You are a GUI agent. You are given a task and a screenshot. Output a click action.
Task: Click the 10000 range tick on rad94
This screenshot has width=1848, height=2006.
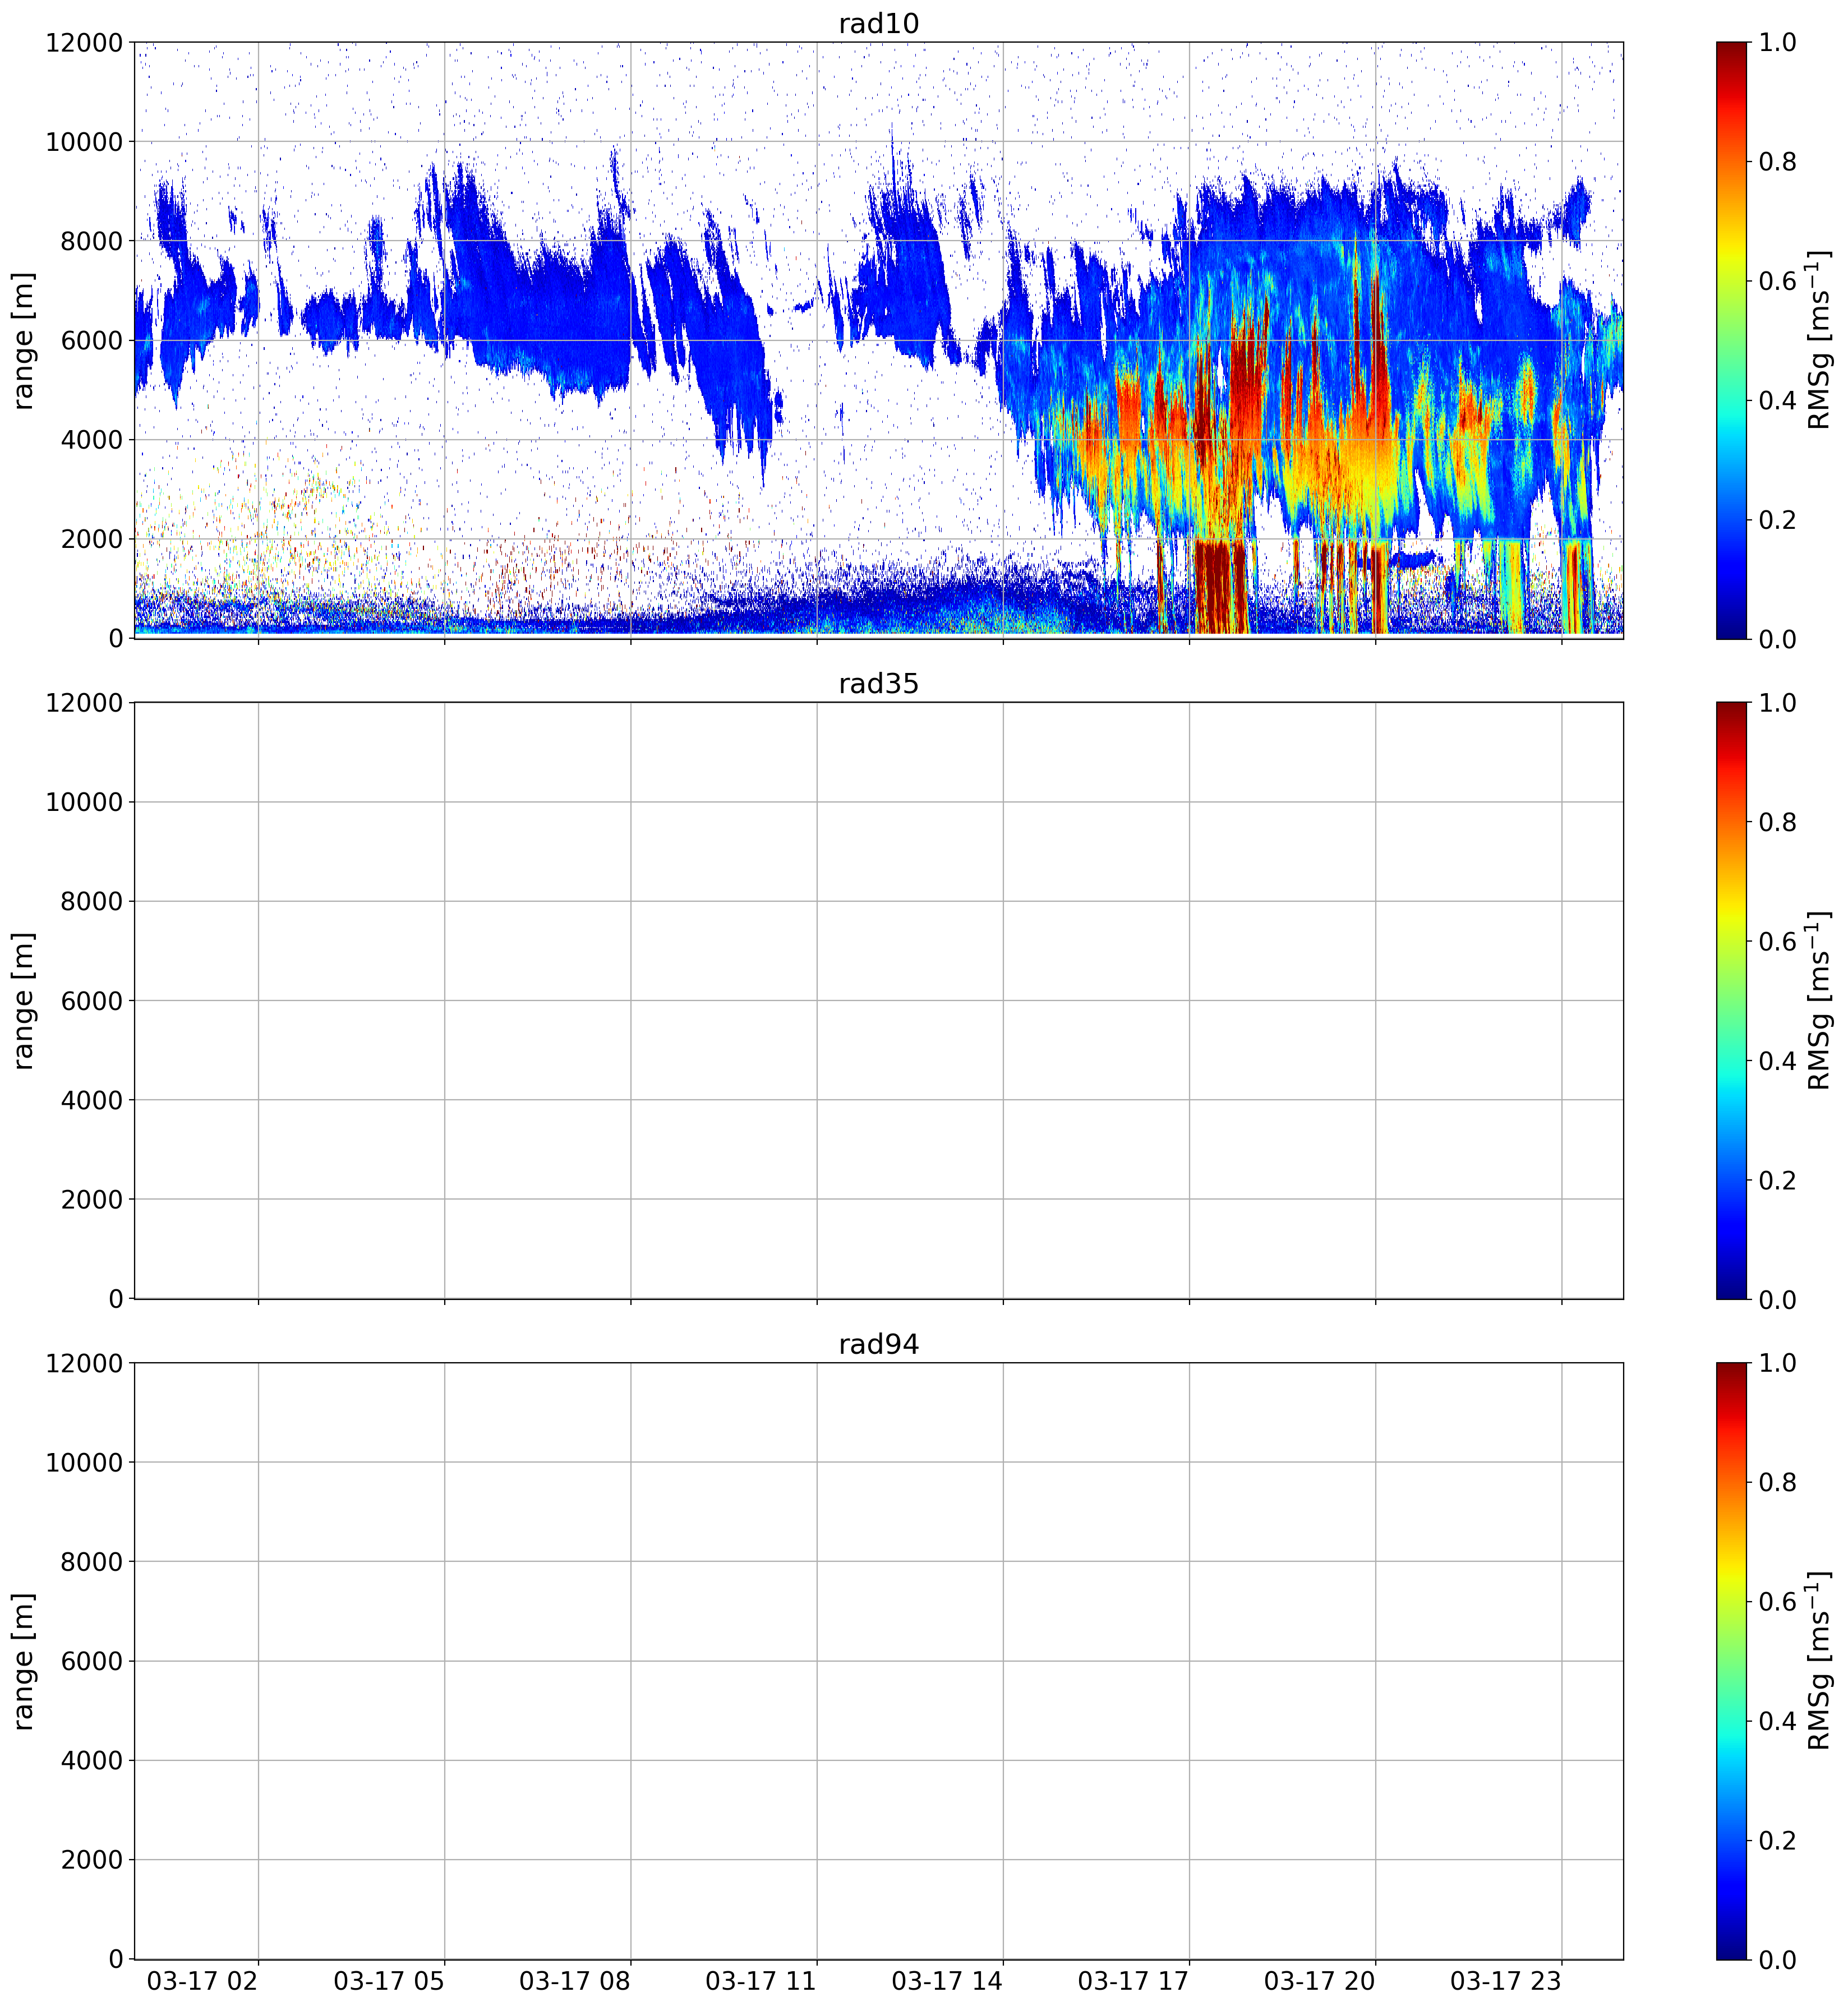(x=84, y=1463)
